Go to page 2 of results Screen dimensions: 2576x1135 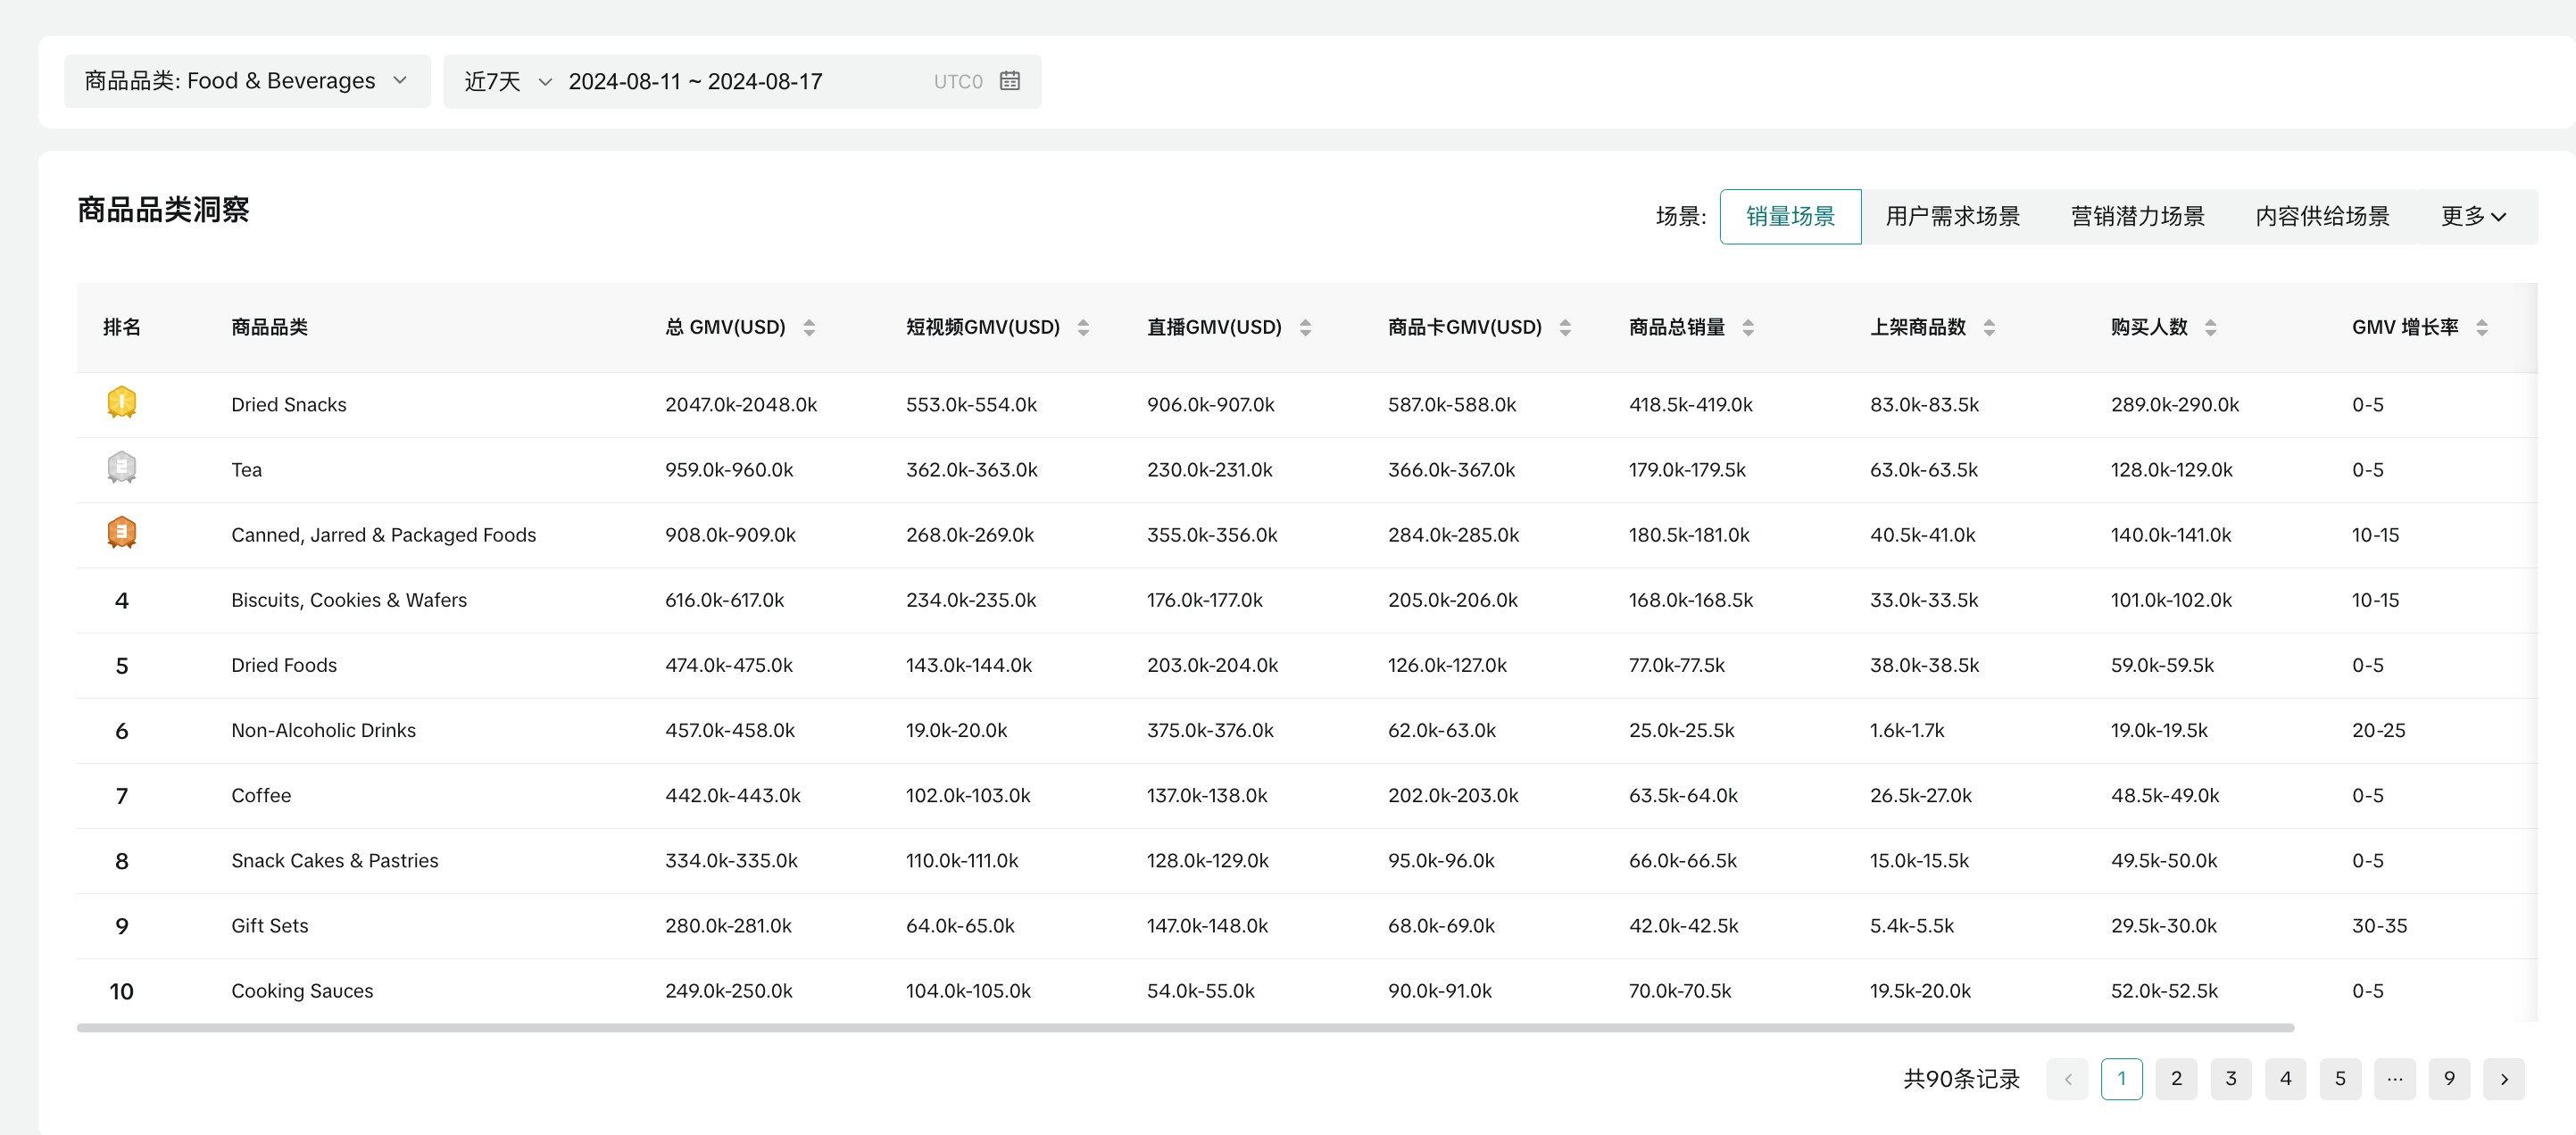point(2175,1078)
